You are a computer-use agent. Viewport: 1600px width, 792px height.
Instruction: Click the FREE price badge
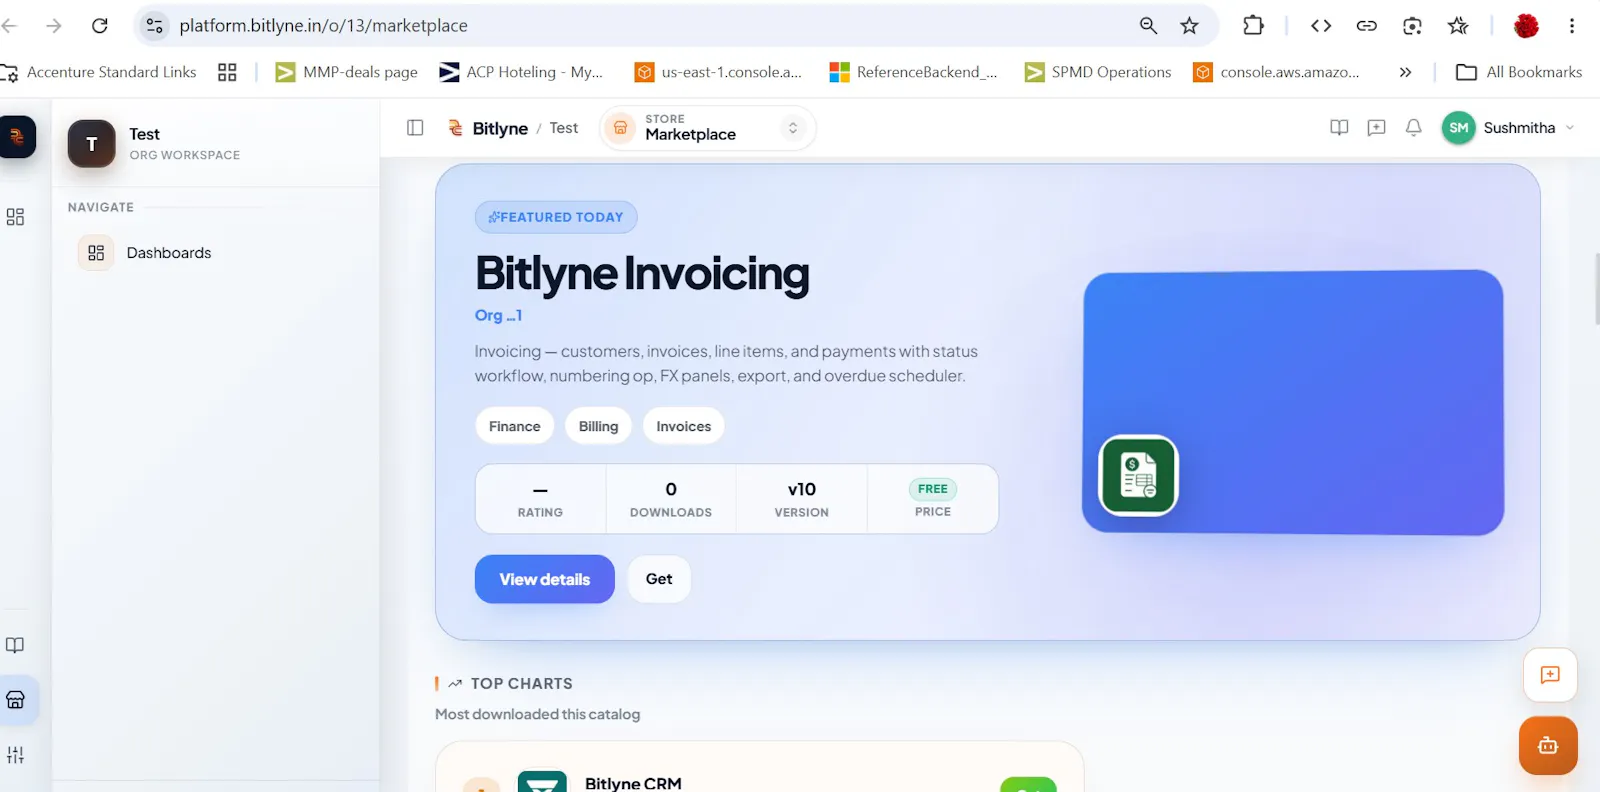tap(932, 489)
